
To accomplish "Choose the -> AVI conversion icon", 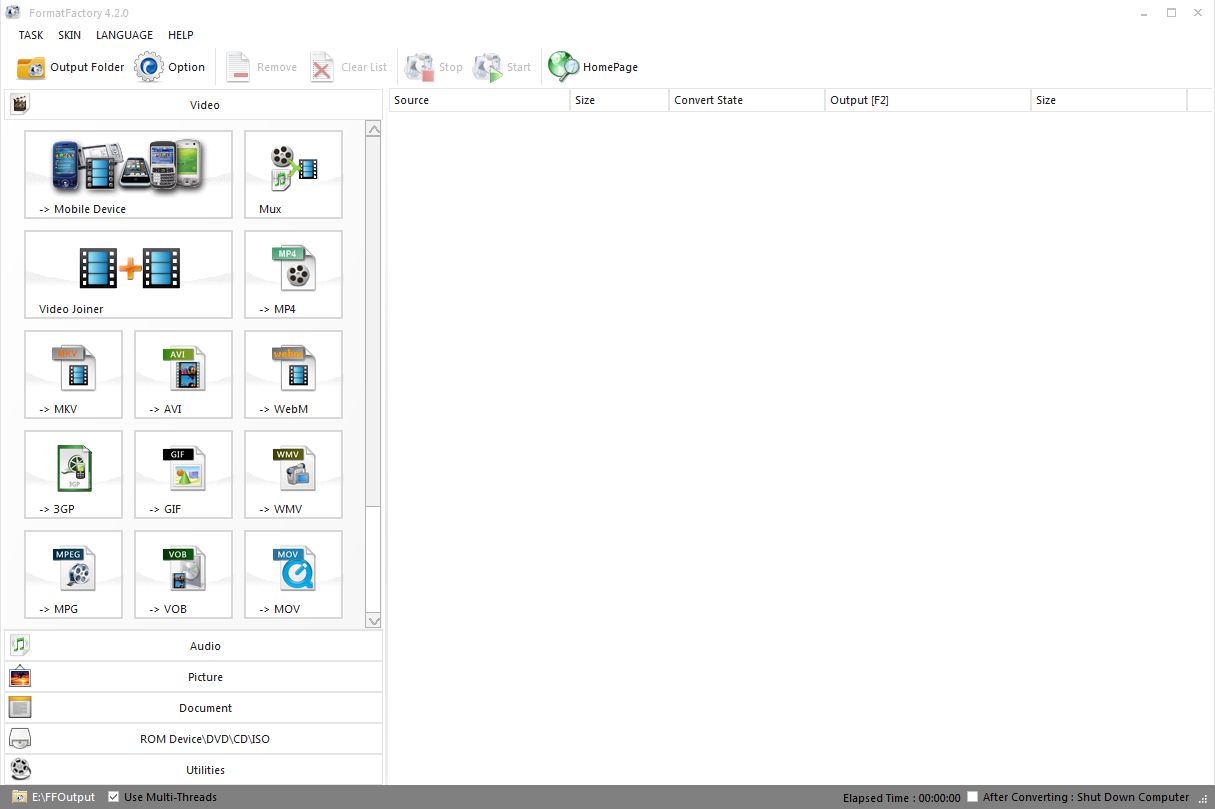I will pyautogui.click(x=183, y=374).
